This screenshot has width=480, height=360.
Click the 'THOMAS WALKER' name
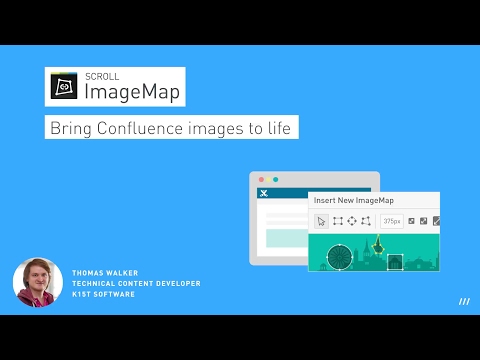point(105,273)
